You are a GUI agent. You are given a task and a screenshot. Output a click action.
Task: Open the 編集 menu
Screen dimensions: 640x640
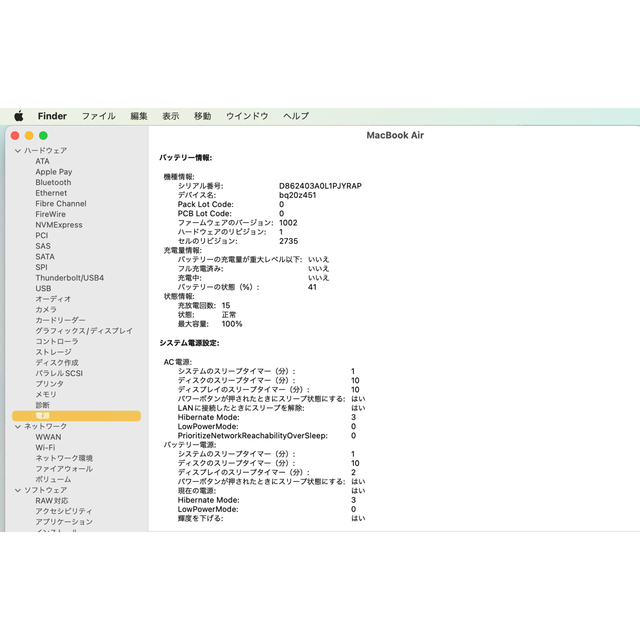pyautogui.click(x=139, y=116)
